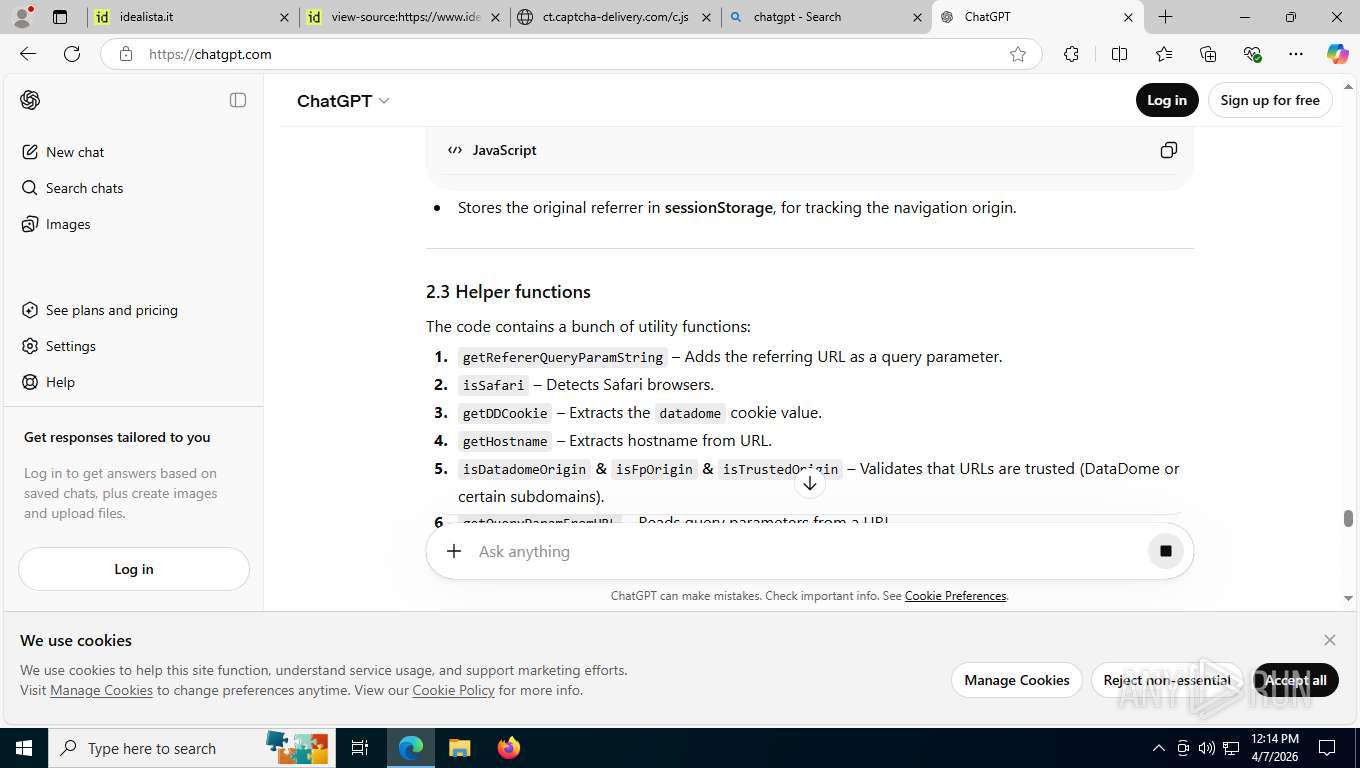Click the scroll-to-bottom arrow button

pyautogui.click(x=810, y=484)
